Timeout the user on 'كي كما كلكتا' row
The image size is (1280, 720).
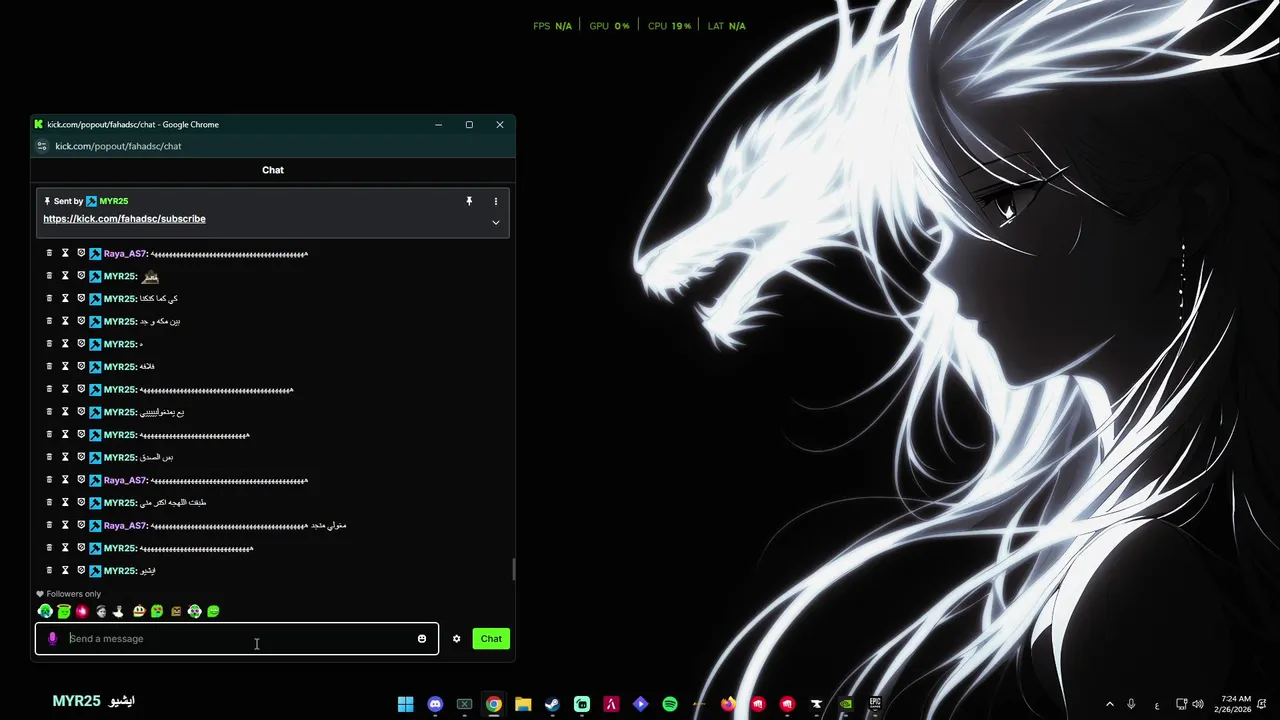tap(65, 298)
